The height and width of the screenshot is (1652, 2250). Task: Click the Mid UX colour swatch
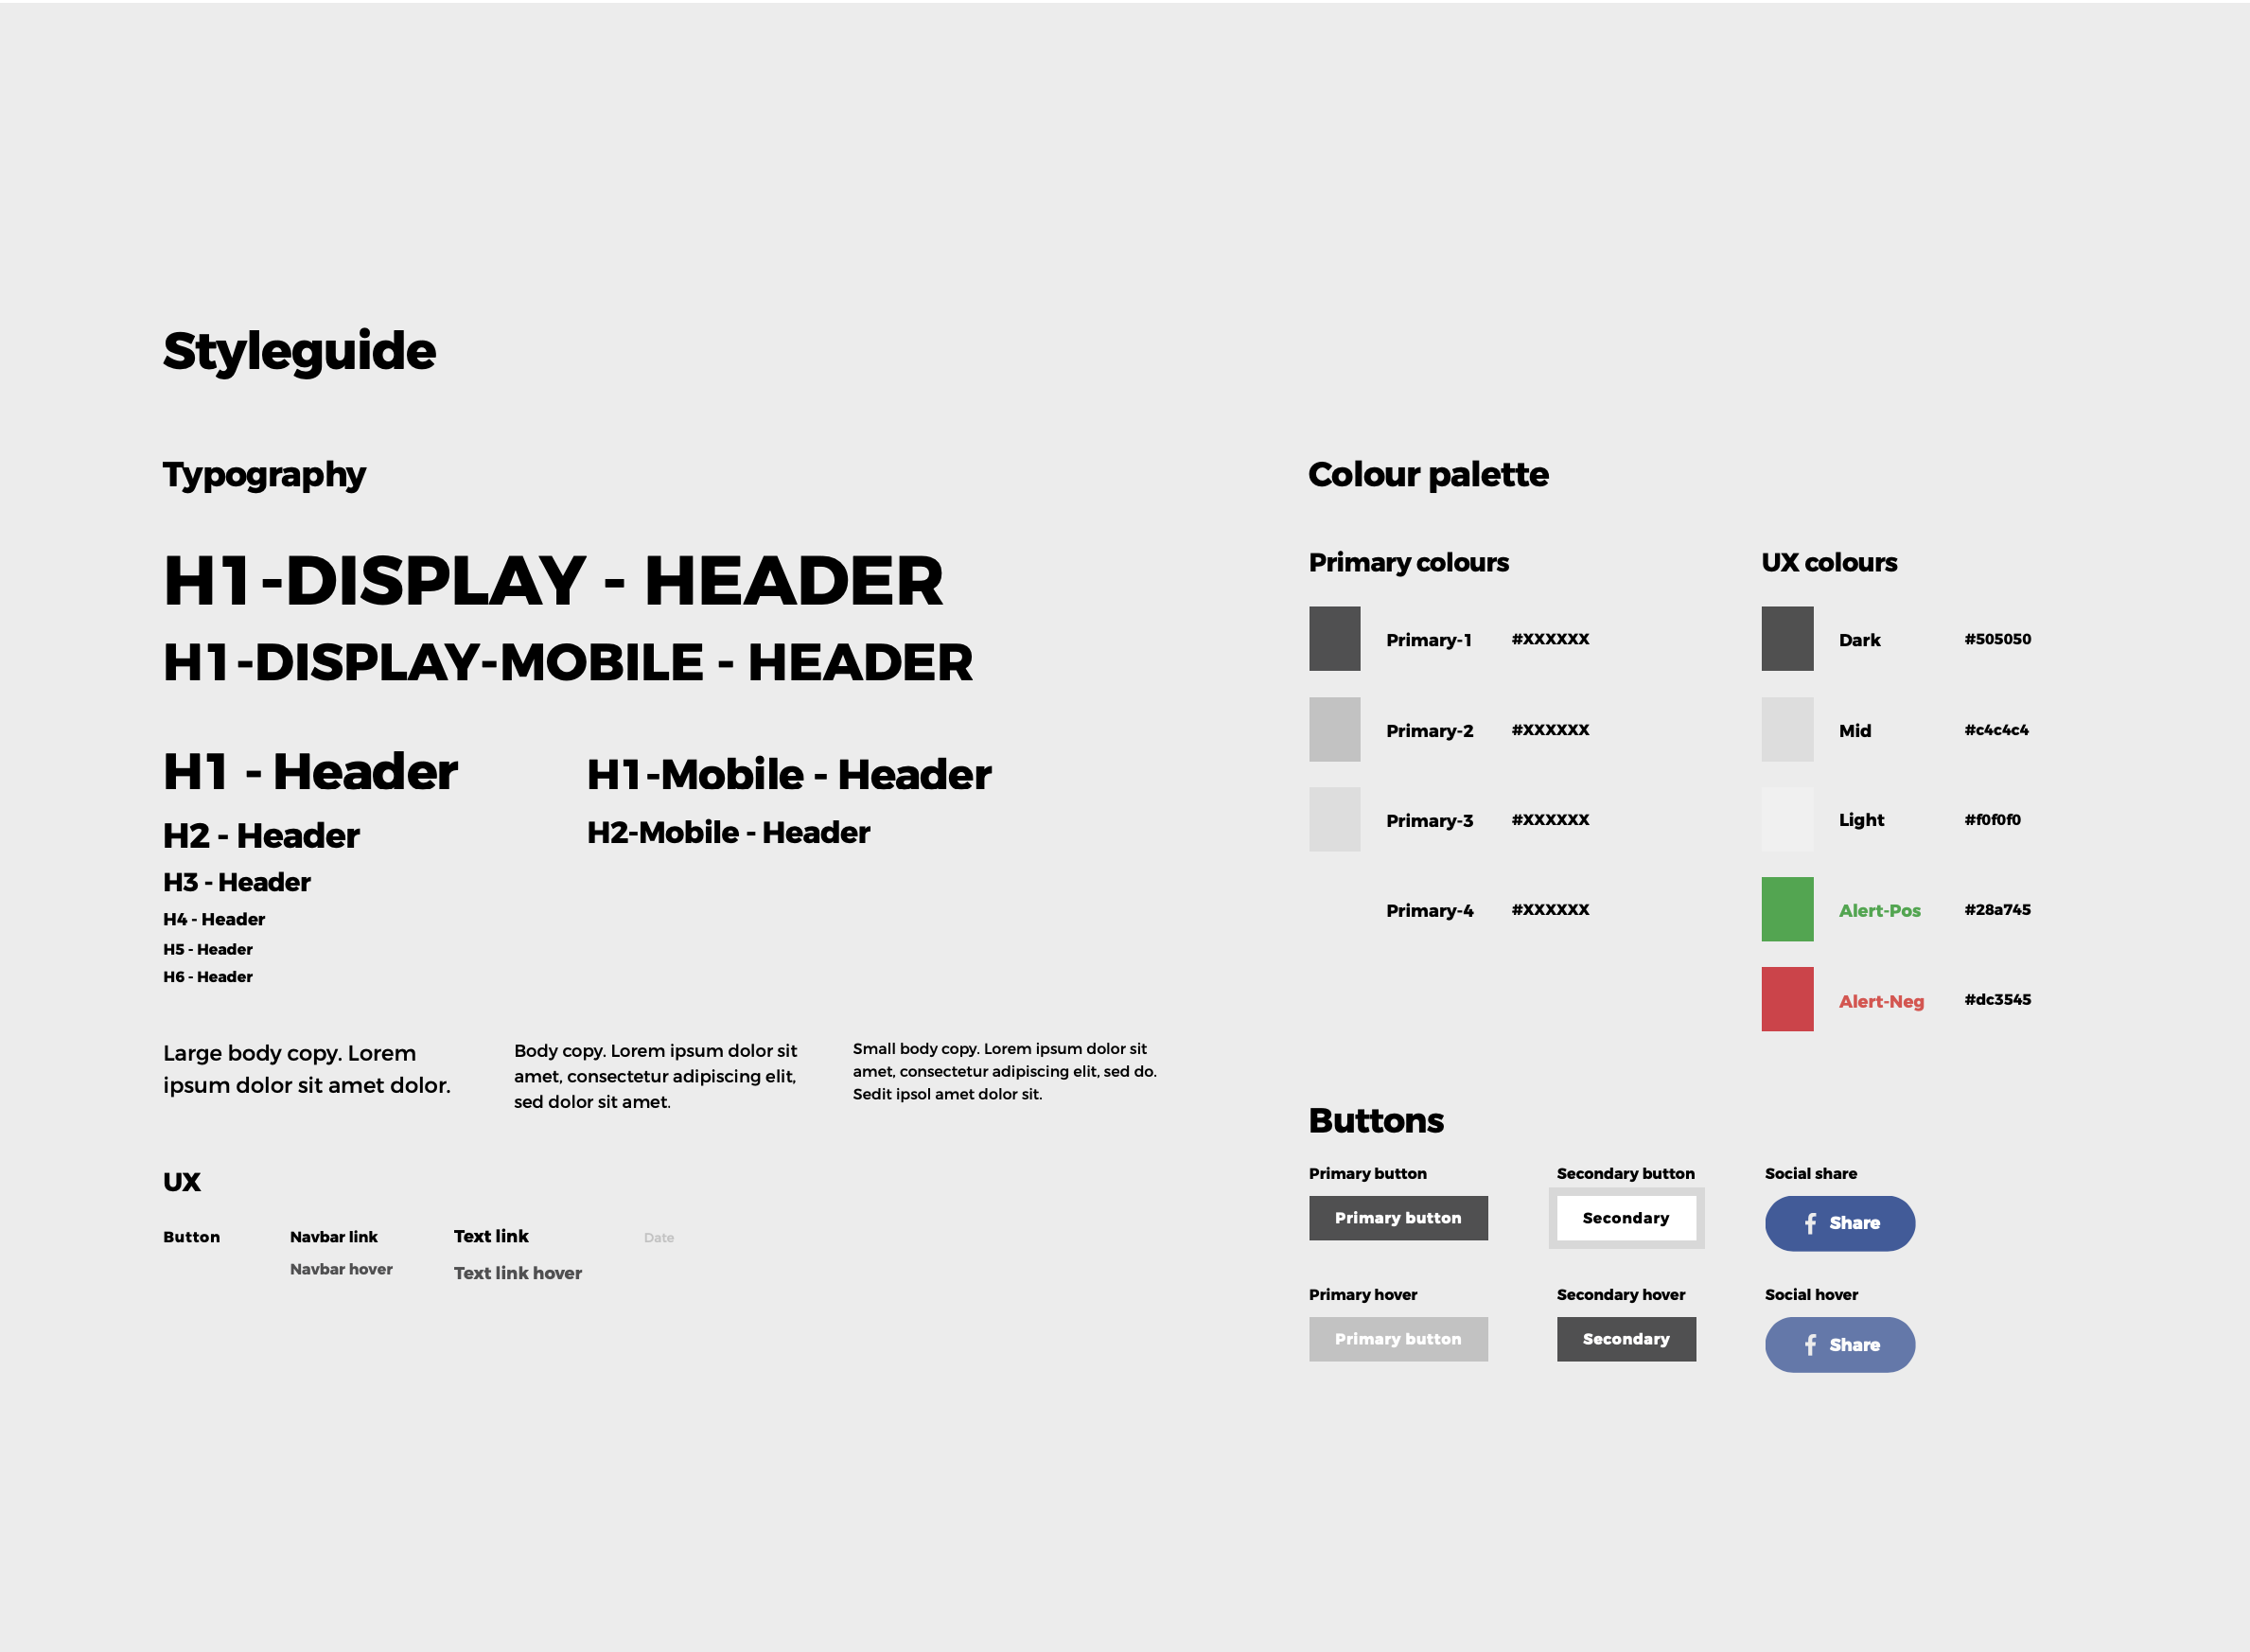click(x=1787, y=729)
